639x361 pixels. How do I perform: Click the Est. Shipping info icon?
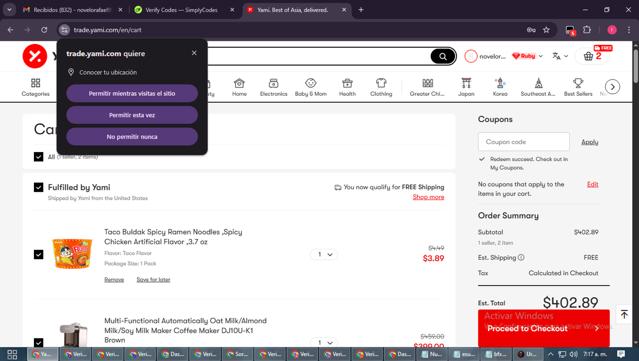click(x=521, y=258)
